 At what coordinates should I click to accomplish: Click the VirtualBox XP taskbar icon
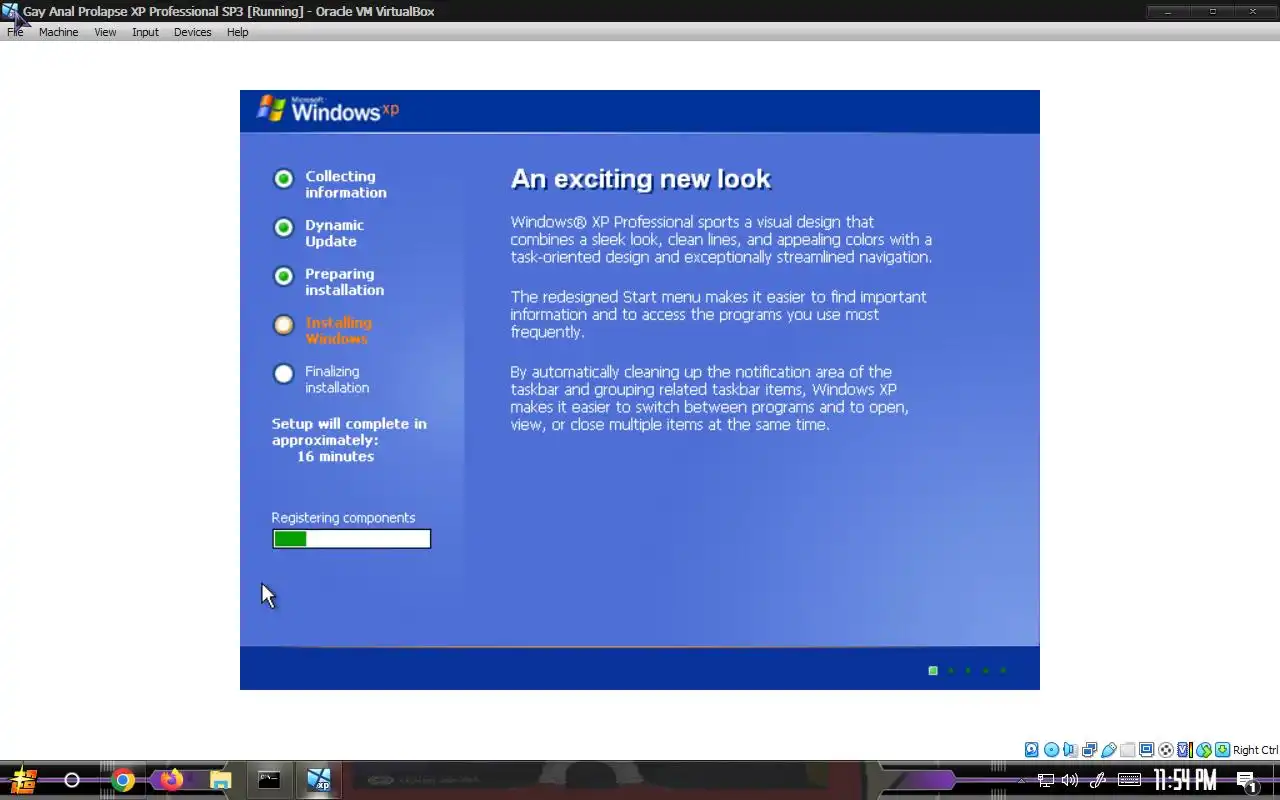coord(319,780)
